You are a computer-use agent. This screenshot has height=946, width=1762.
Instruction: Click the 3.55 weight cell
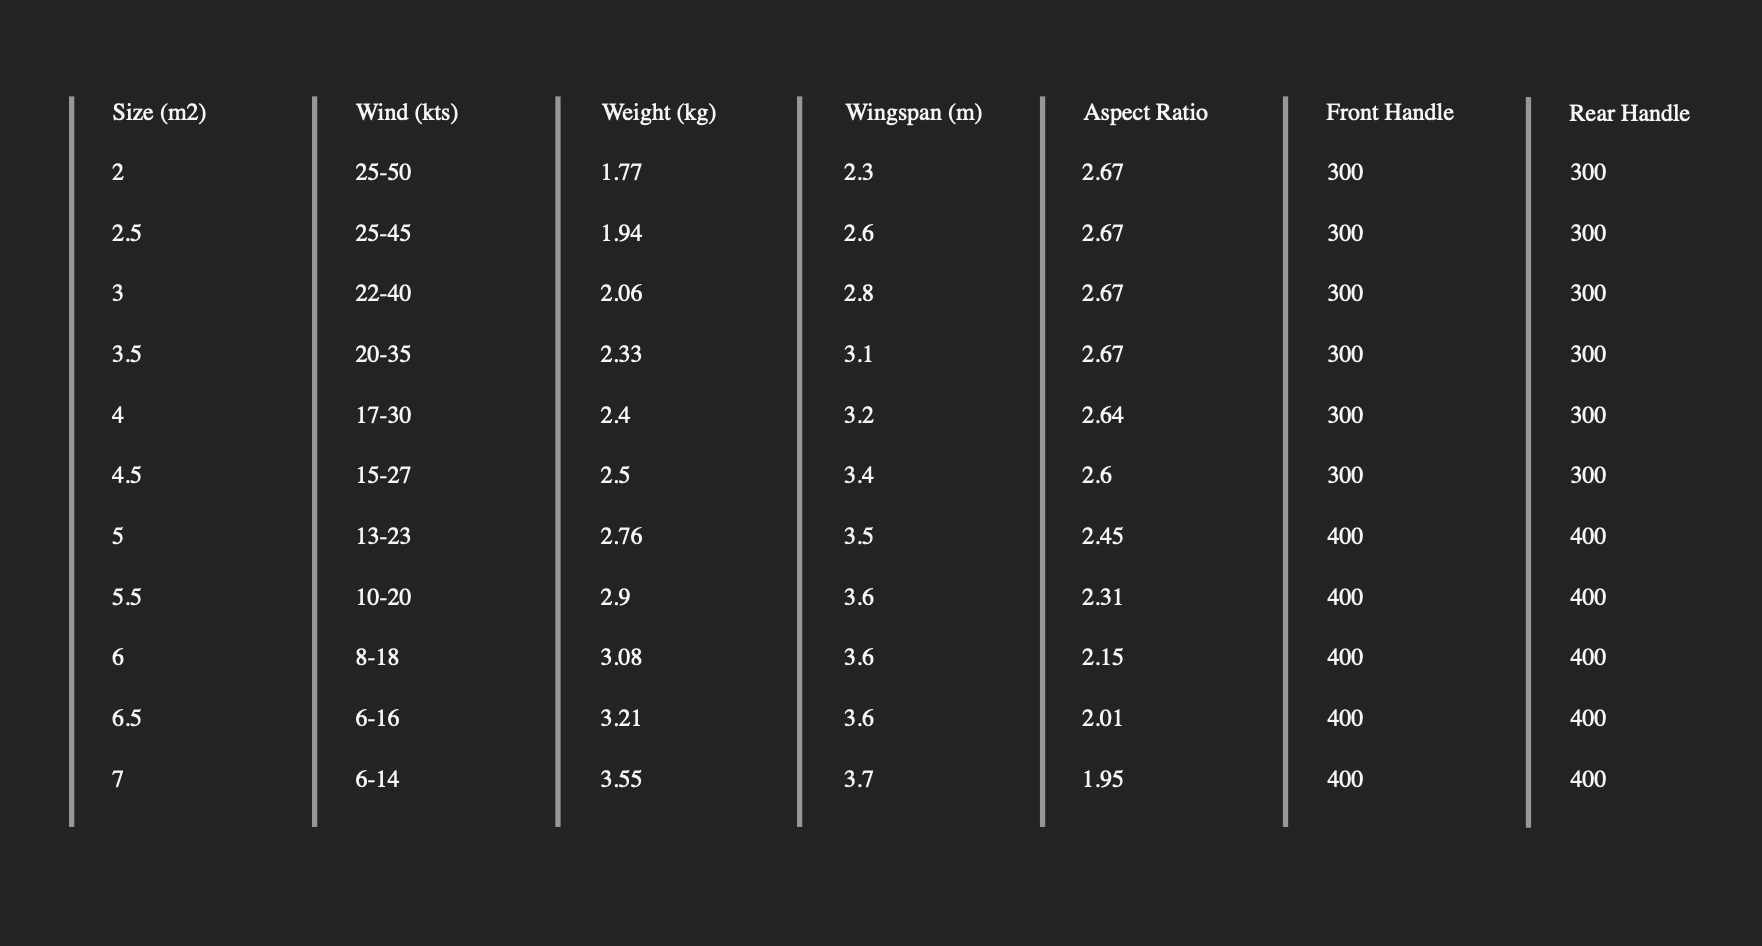click(621, 779)
